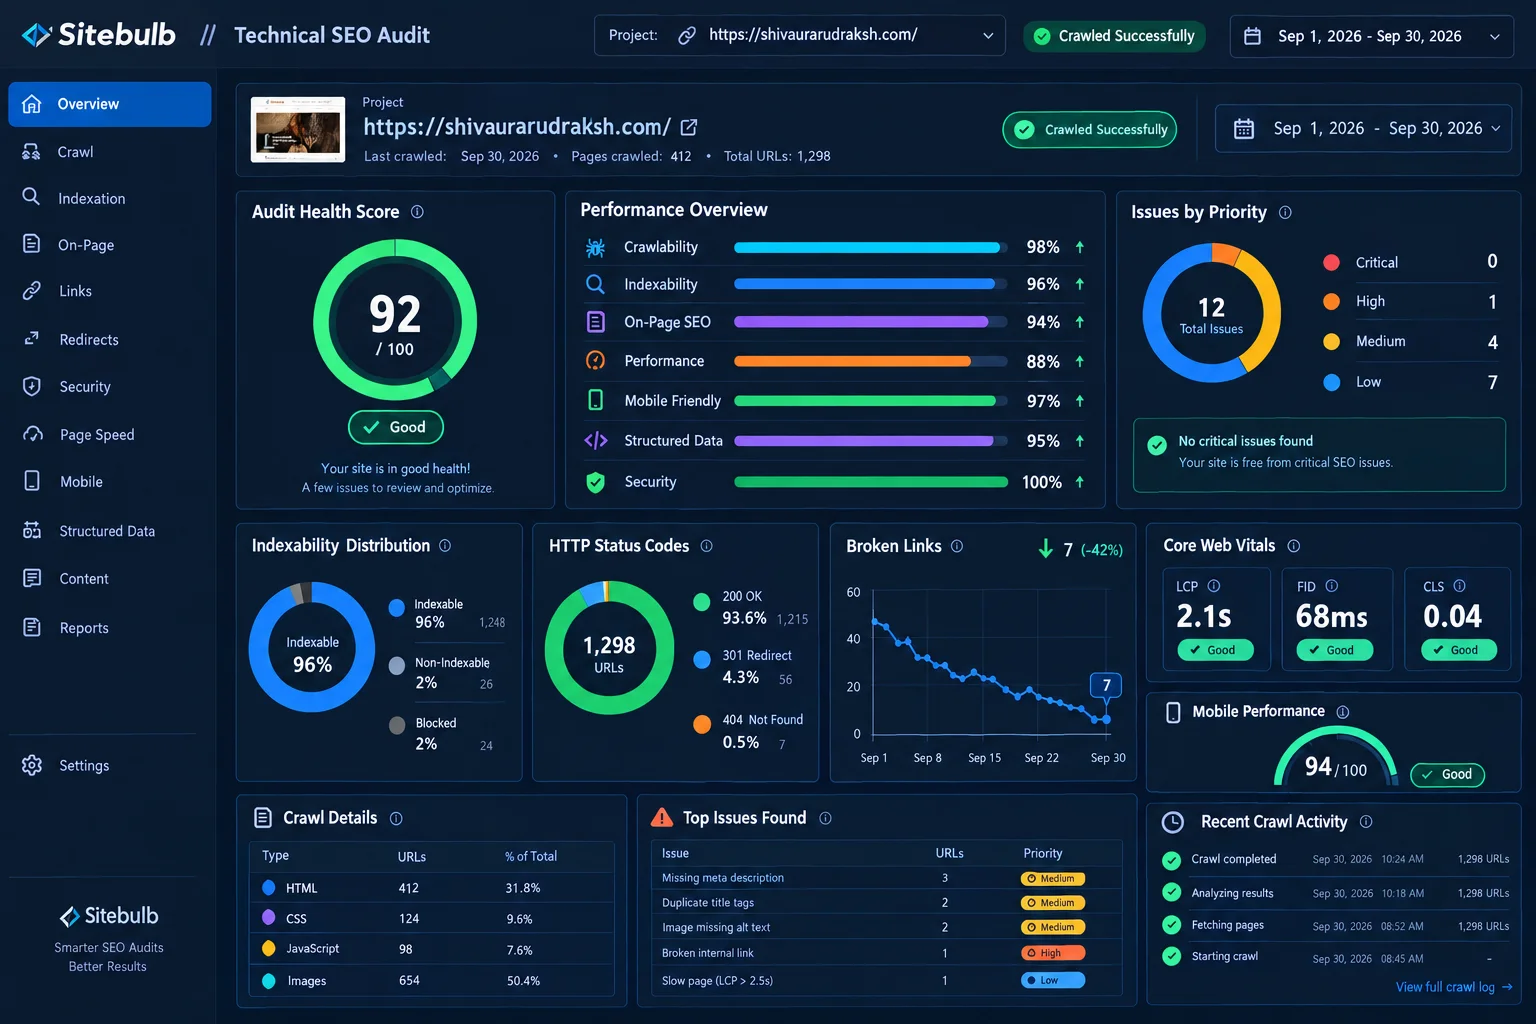Click info icon beside Core Web Vitals
Image resolution: width=1536 pixels, height=1024 pixels.
1293,546
